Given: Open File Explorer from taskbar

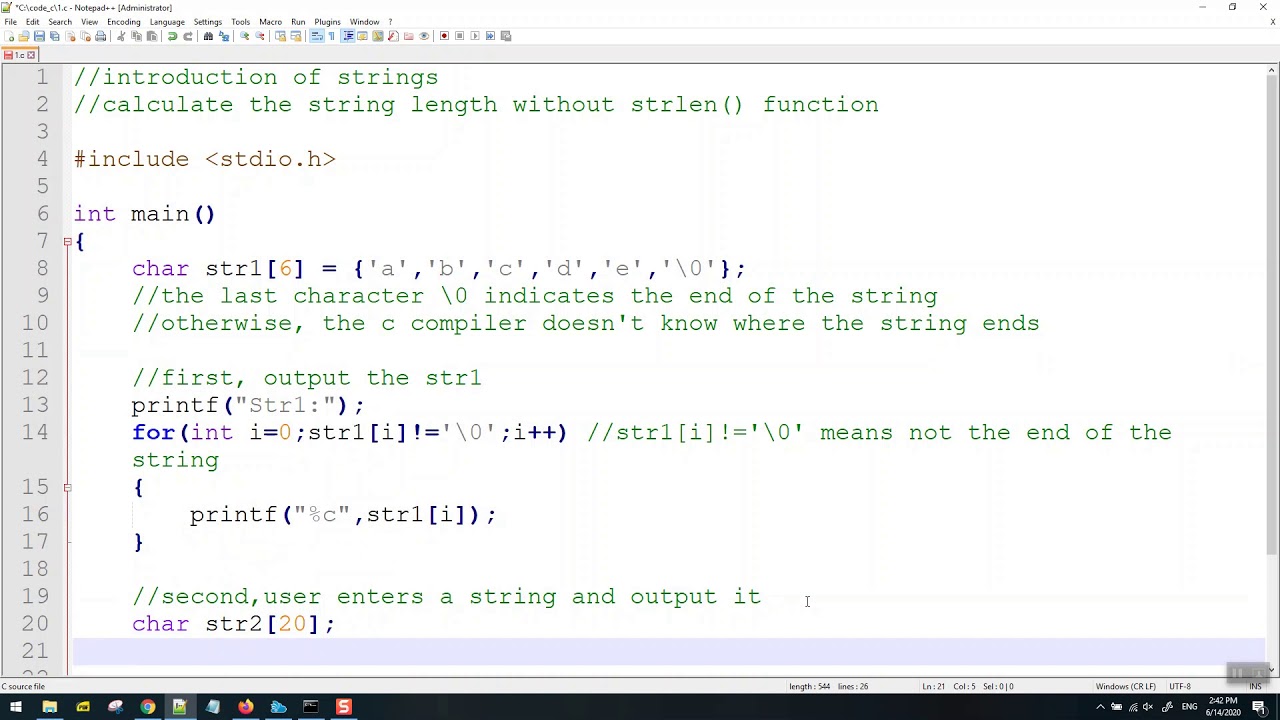Looking at the screenshot, I should coord(49,708).
